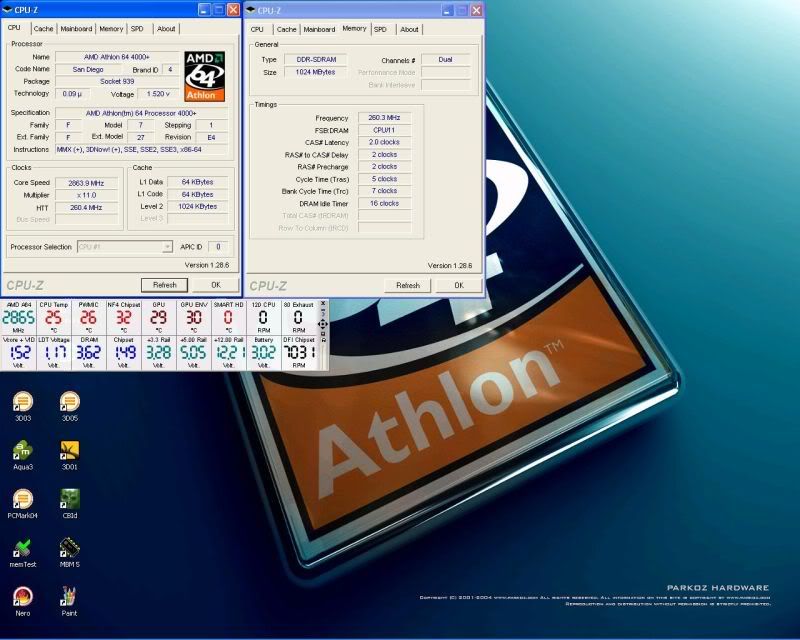Click the CAS# Latency value '2.0 clocks'
The height and width of the screenshot is (640, 800).
[x=384, y=142]
